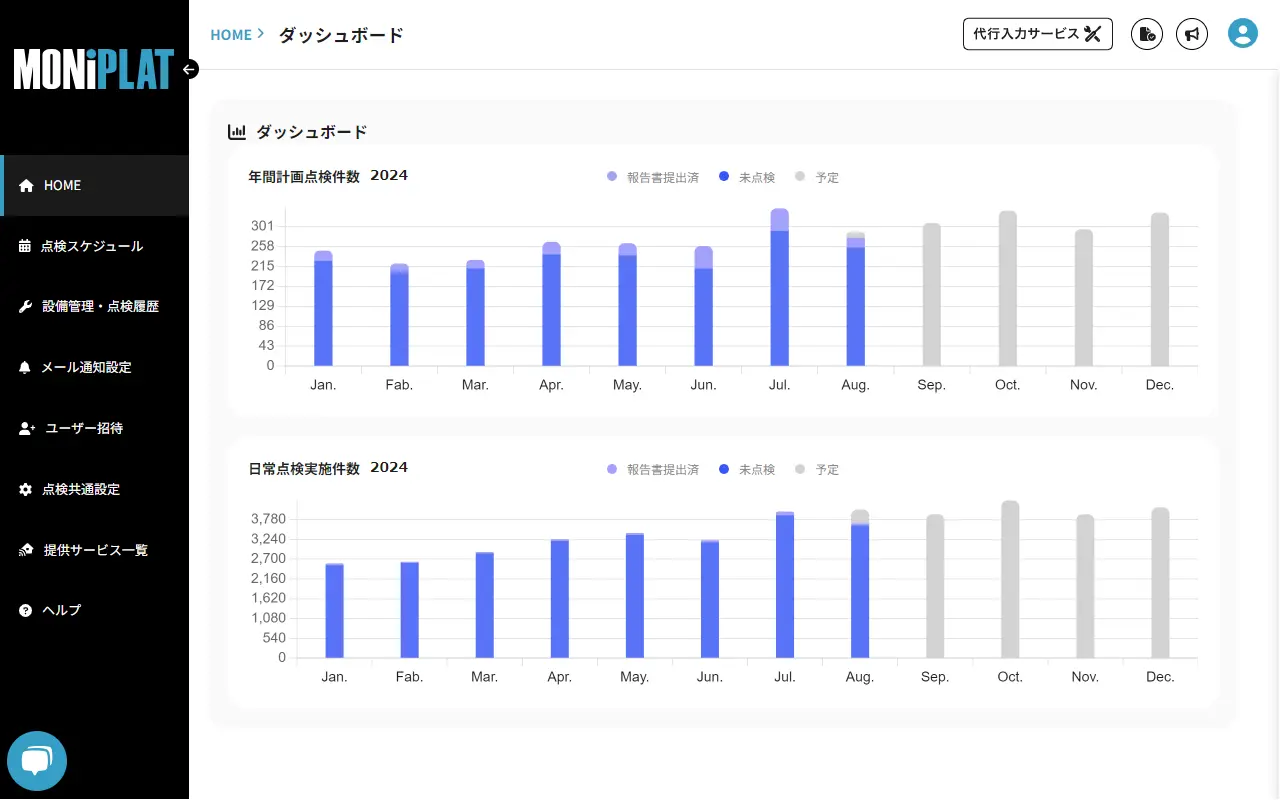
Task: Click the wrench icon for 設備管理・点検履歴
Action: point(25,307)
